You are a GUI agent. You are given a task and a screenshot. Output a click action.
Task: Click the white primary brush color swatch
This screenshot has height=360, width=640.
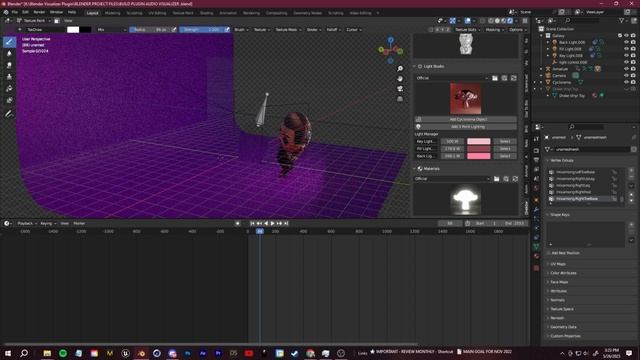[73, 29]
